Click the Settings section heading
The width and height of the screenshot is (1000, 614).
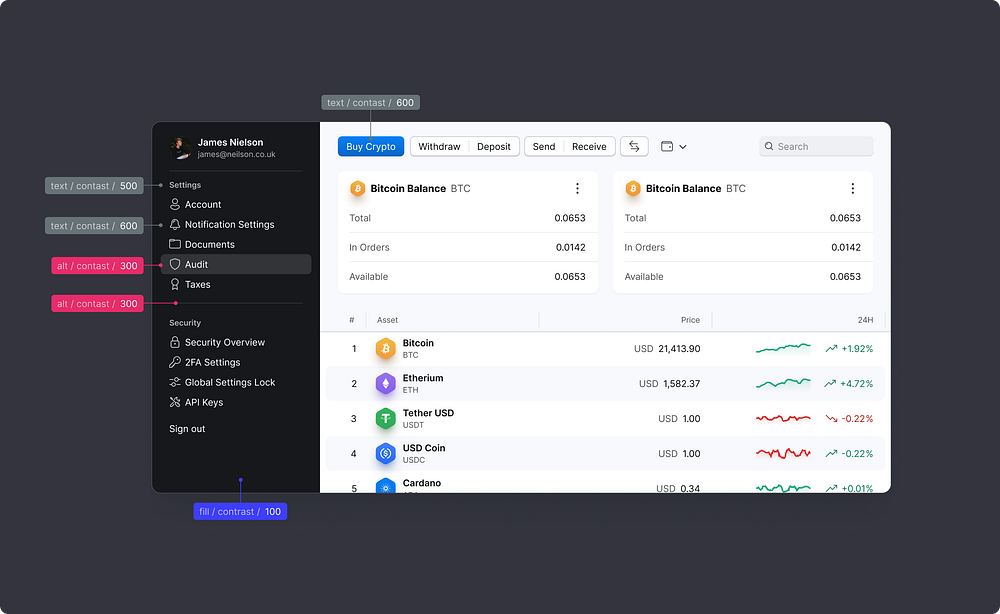point(185,185)
